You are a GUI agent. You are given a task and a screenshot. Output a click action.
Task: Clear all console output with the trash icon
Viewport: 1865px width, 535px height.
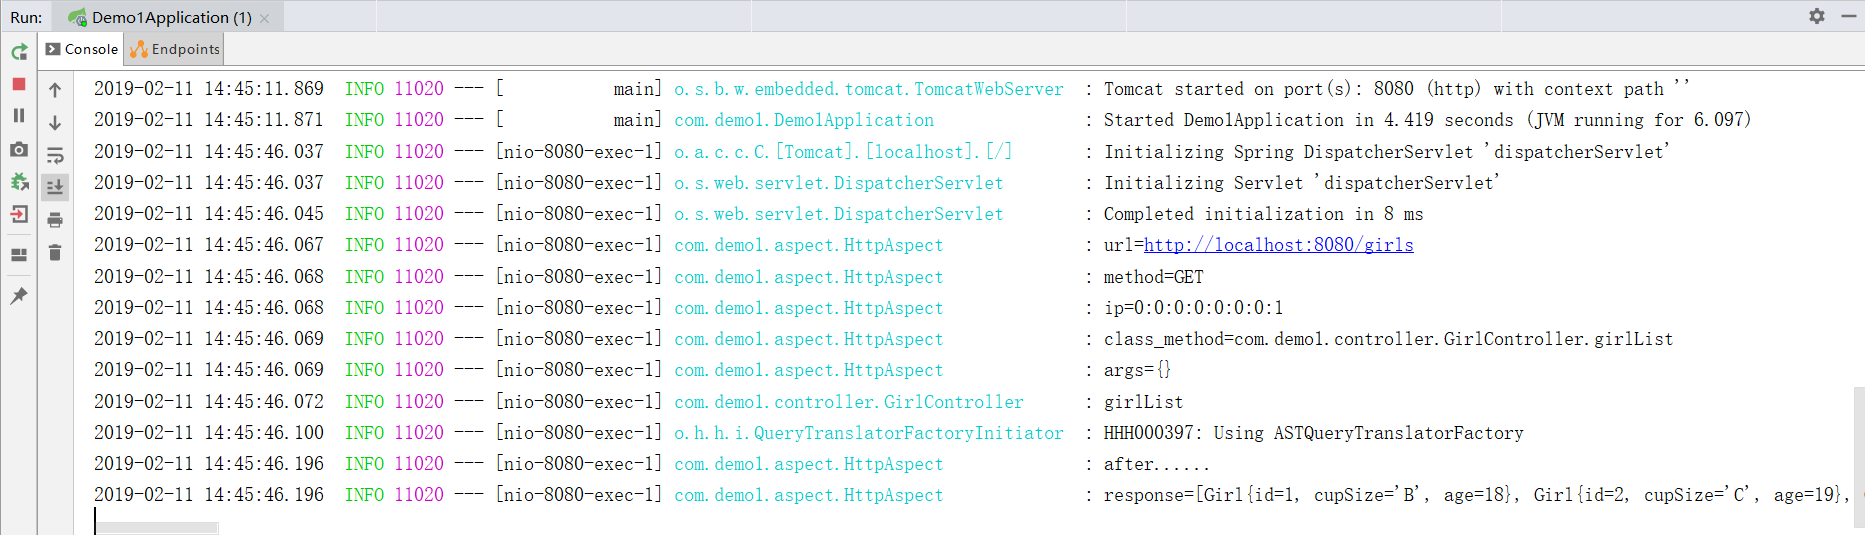coord(55,252)
